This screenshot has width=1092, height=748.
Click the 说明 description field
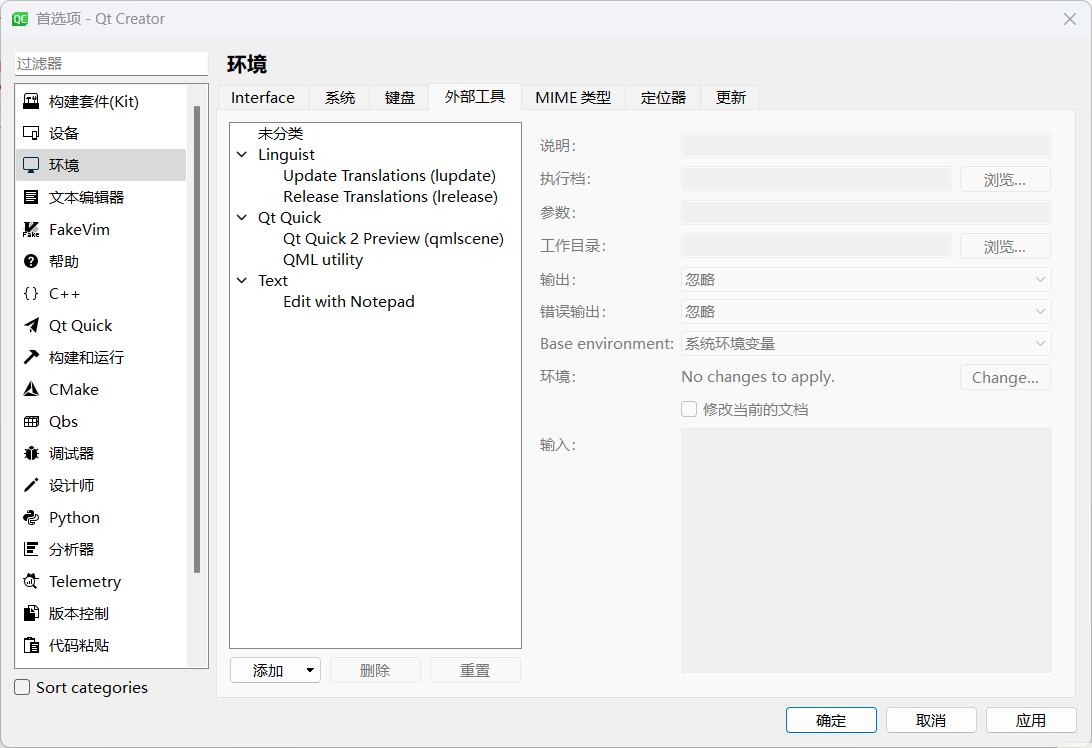(866, 146)
